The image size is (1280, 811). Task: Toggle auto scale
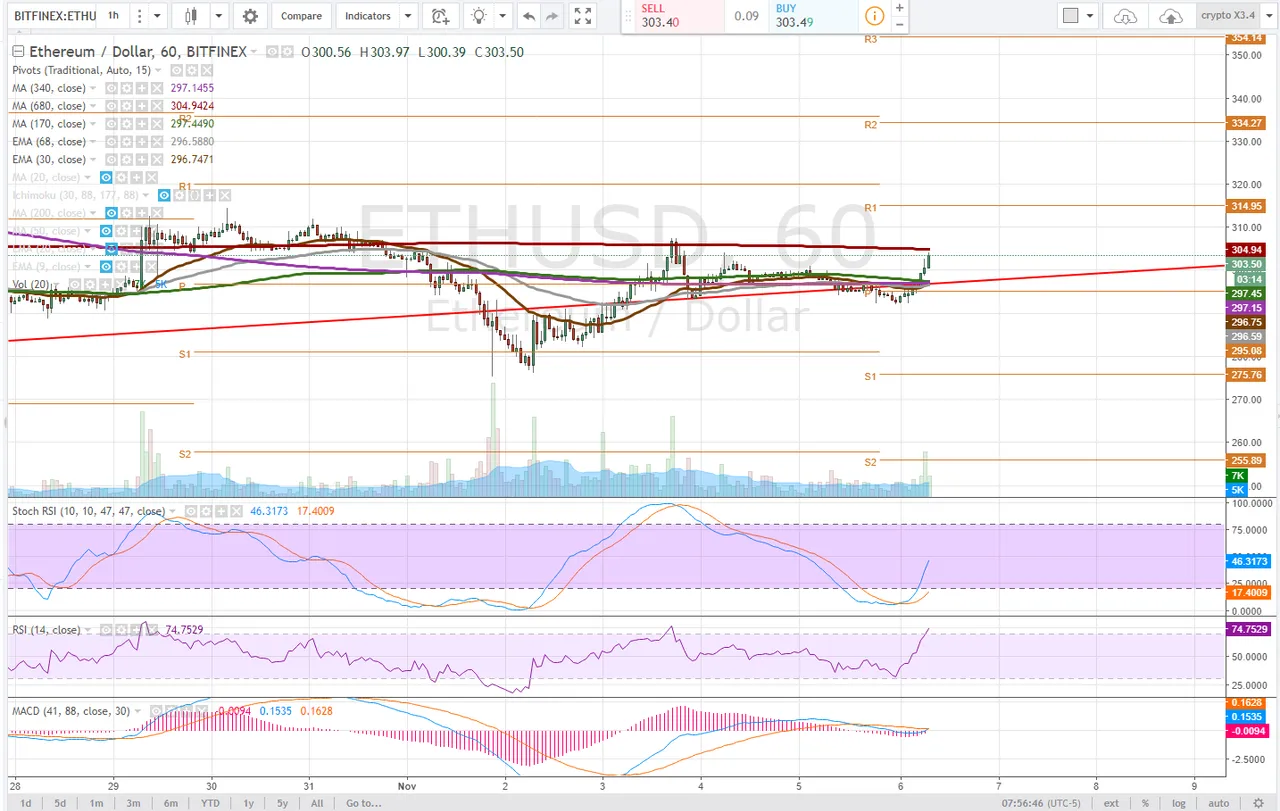(x=1219, y=802)
